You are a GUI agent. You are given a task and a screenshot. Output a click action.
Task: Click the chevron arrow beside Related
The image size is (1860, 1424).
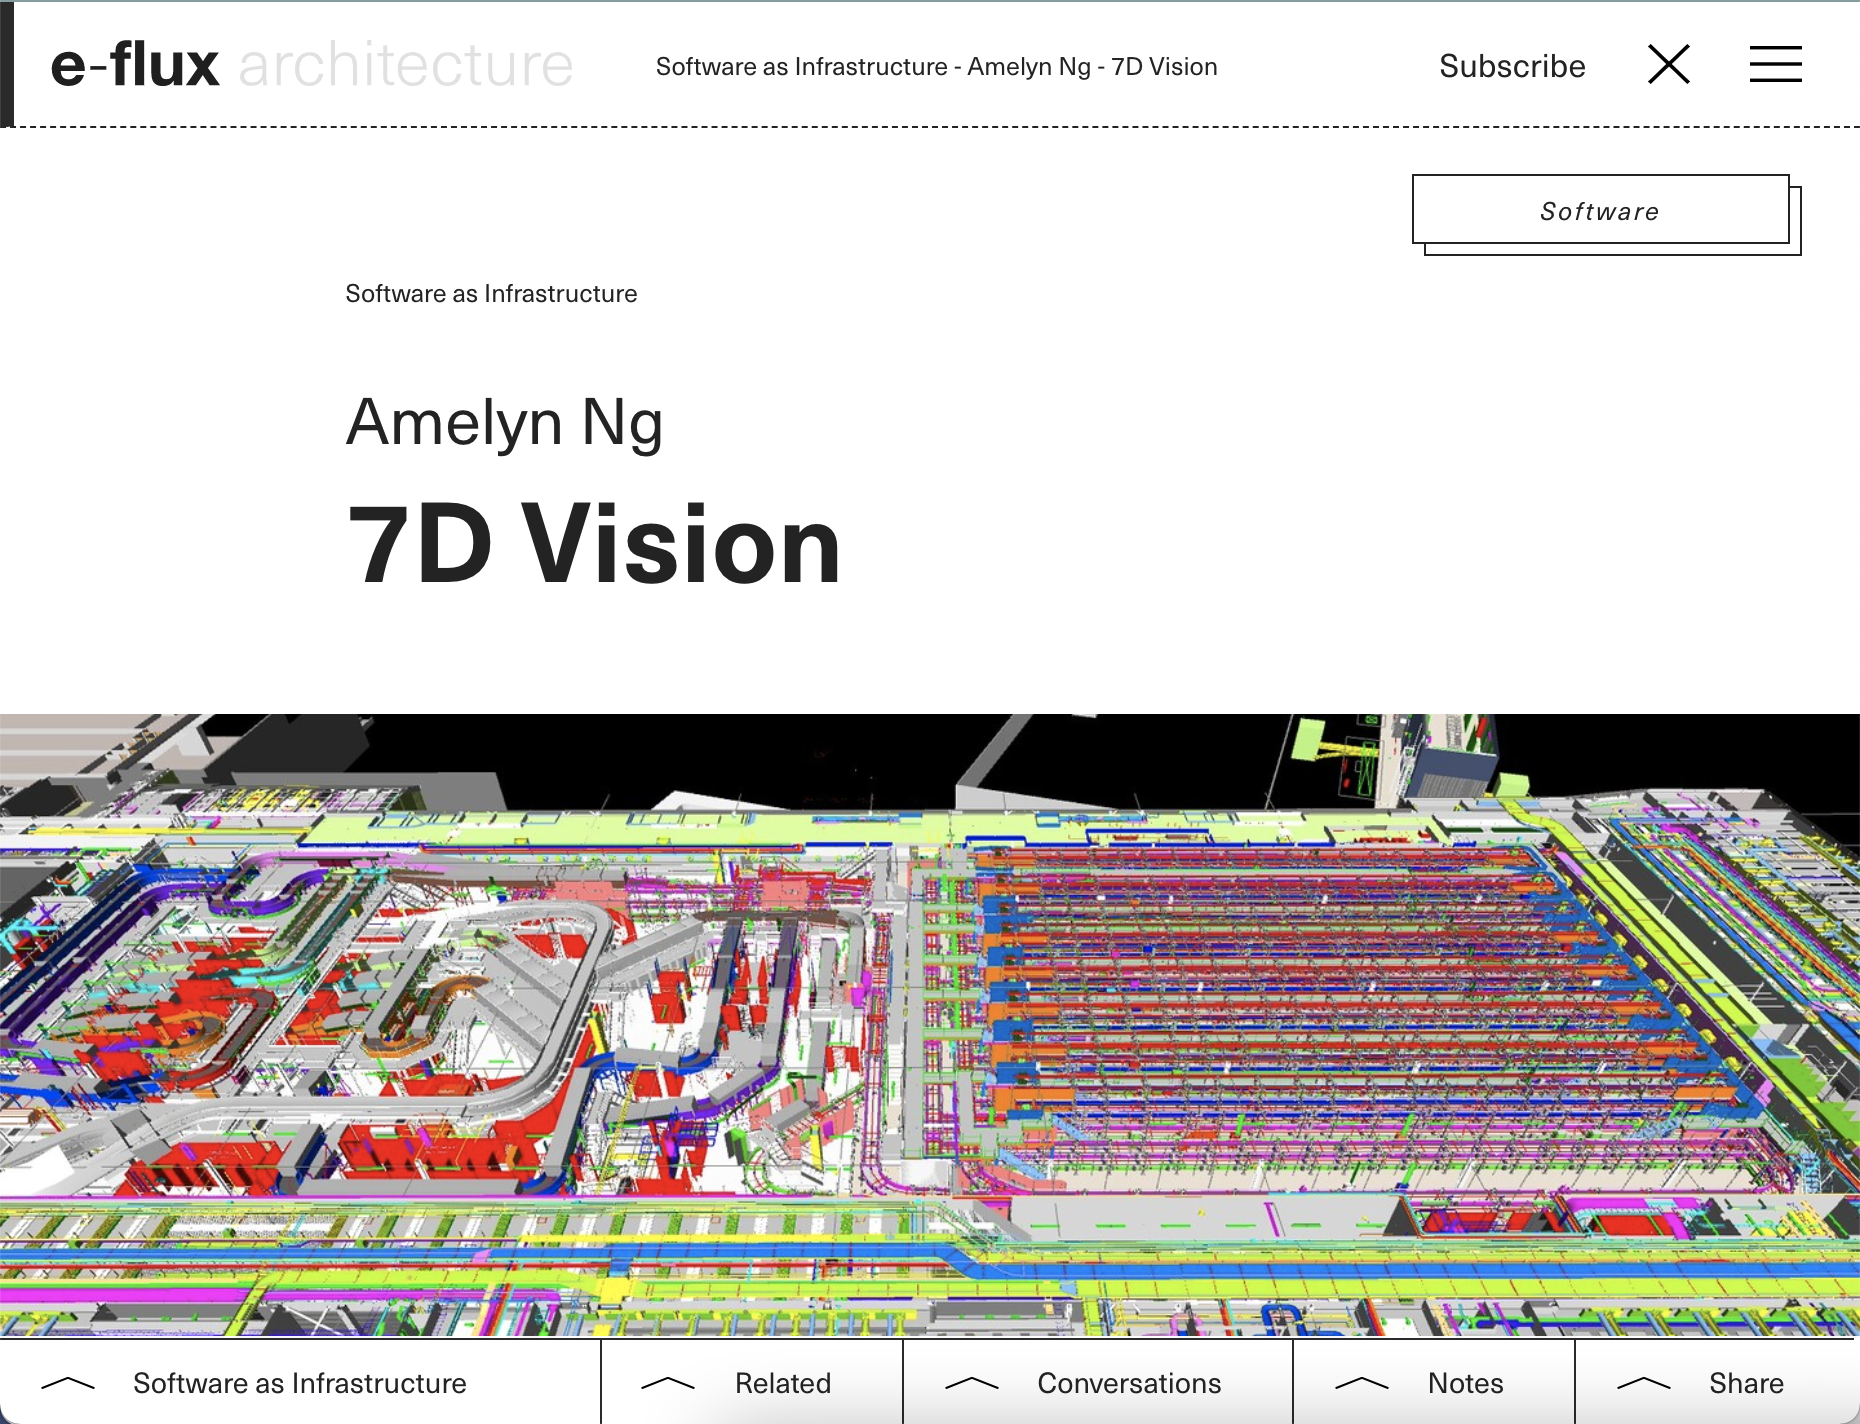point(667,1383)
